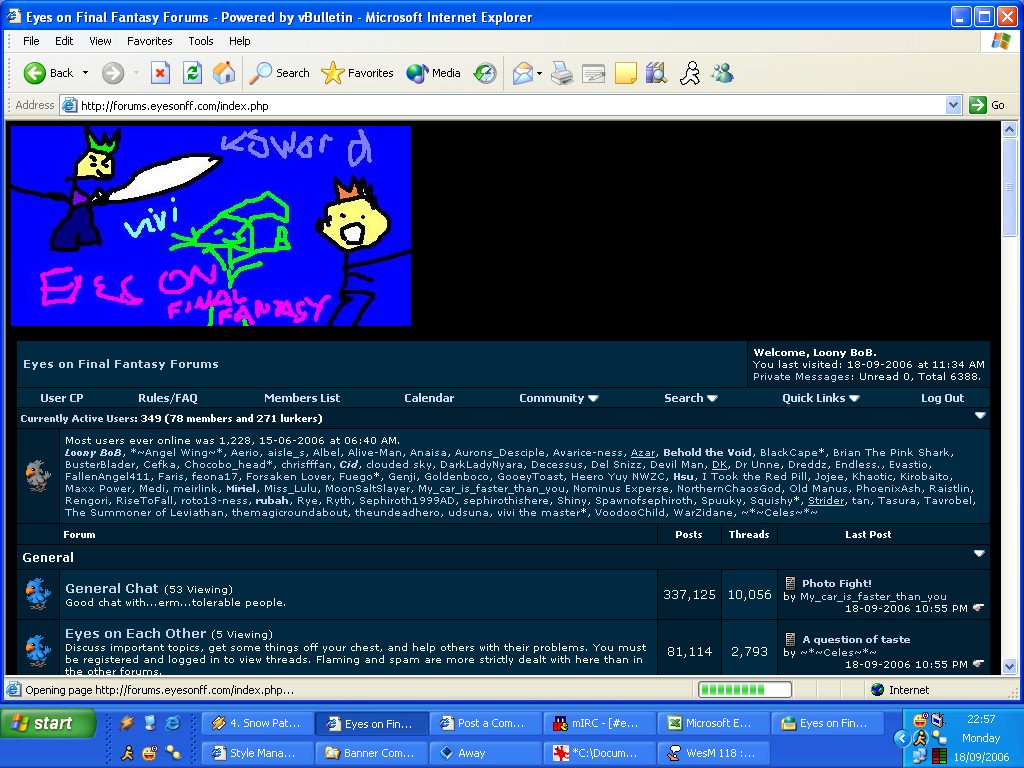Open the forum Calendar
The width and height of the screenshot is (1024, 768).
[429, 398]
